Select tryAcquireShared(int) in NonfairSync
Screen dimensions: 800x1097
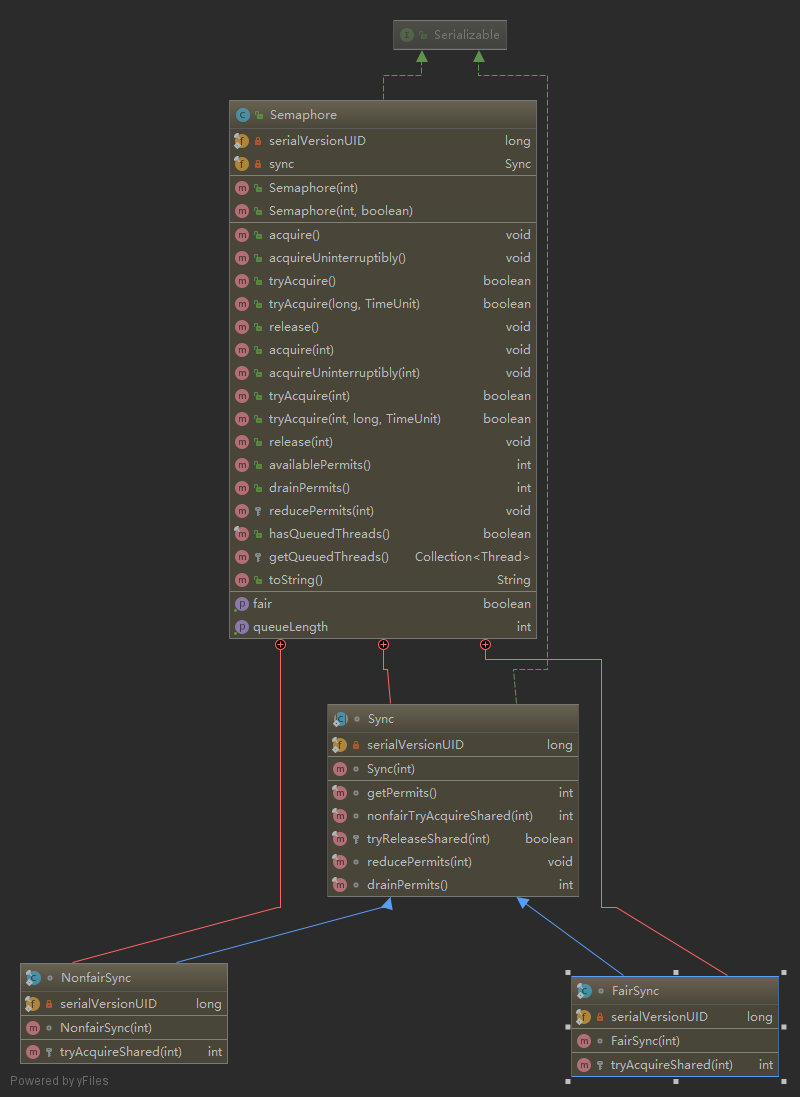pyautogui.click(x=124, y=1052)
